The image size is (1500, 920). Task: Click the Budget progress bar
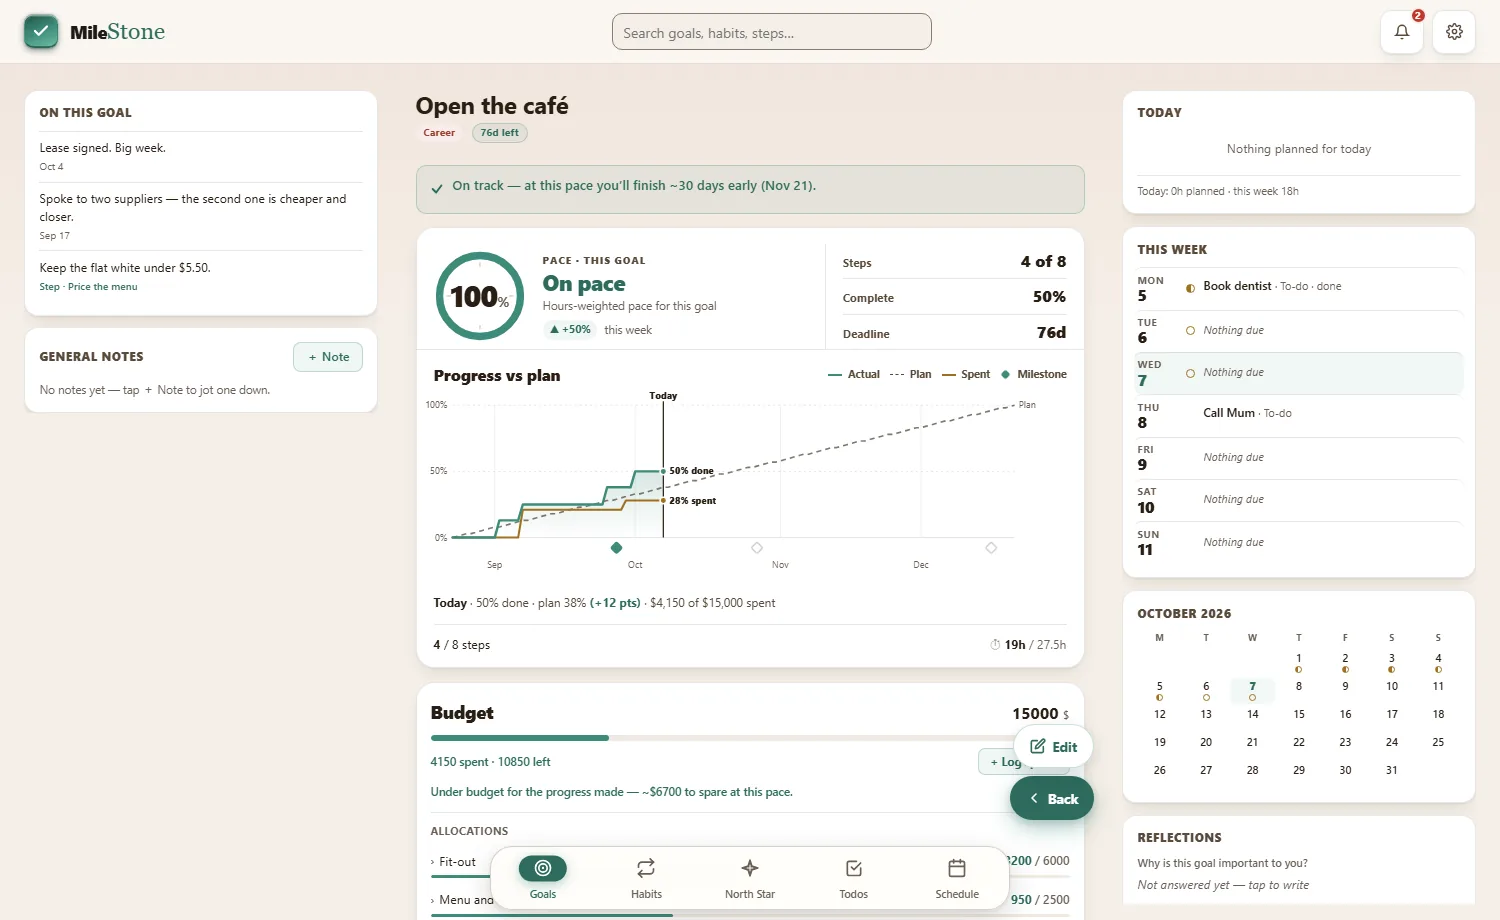pyautogui.click(x=750, y=738)
